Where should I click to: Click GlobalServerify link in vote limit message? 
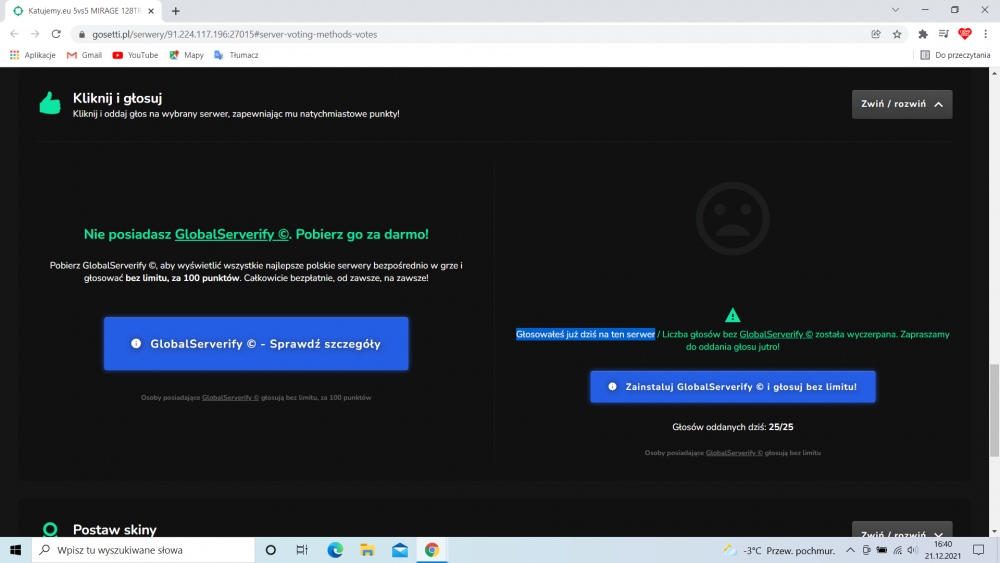pyautogui.click(x=776, y=334)
